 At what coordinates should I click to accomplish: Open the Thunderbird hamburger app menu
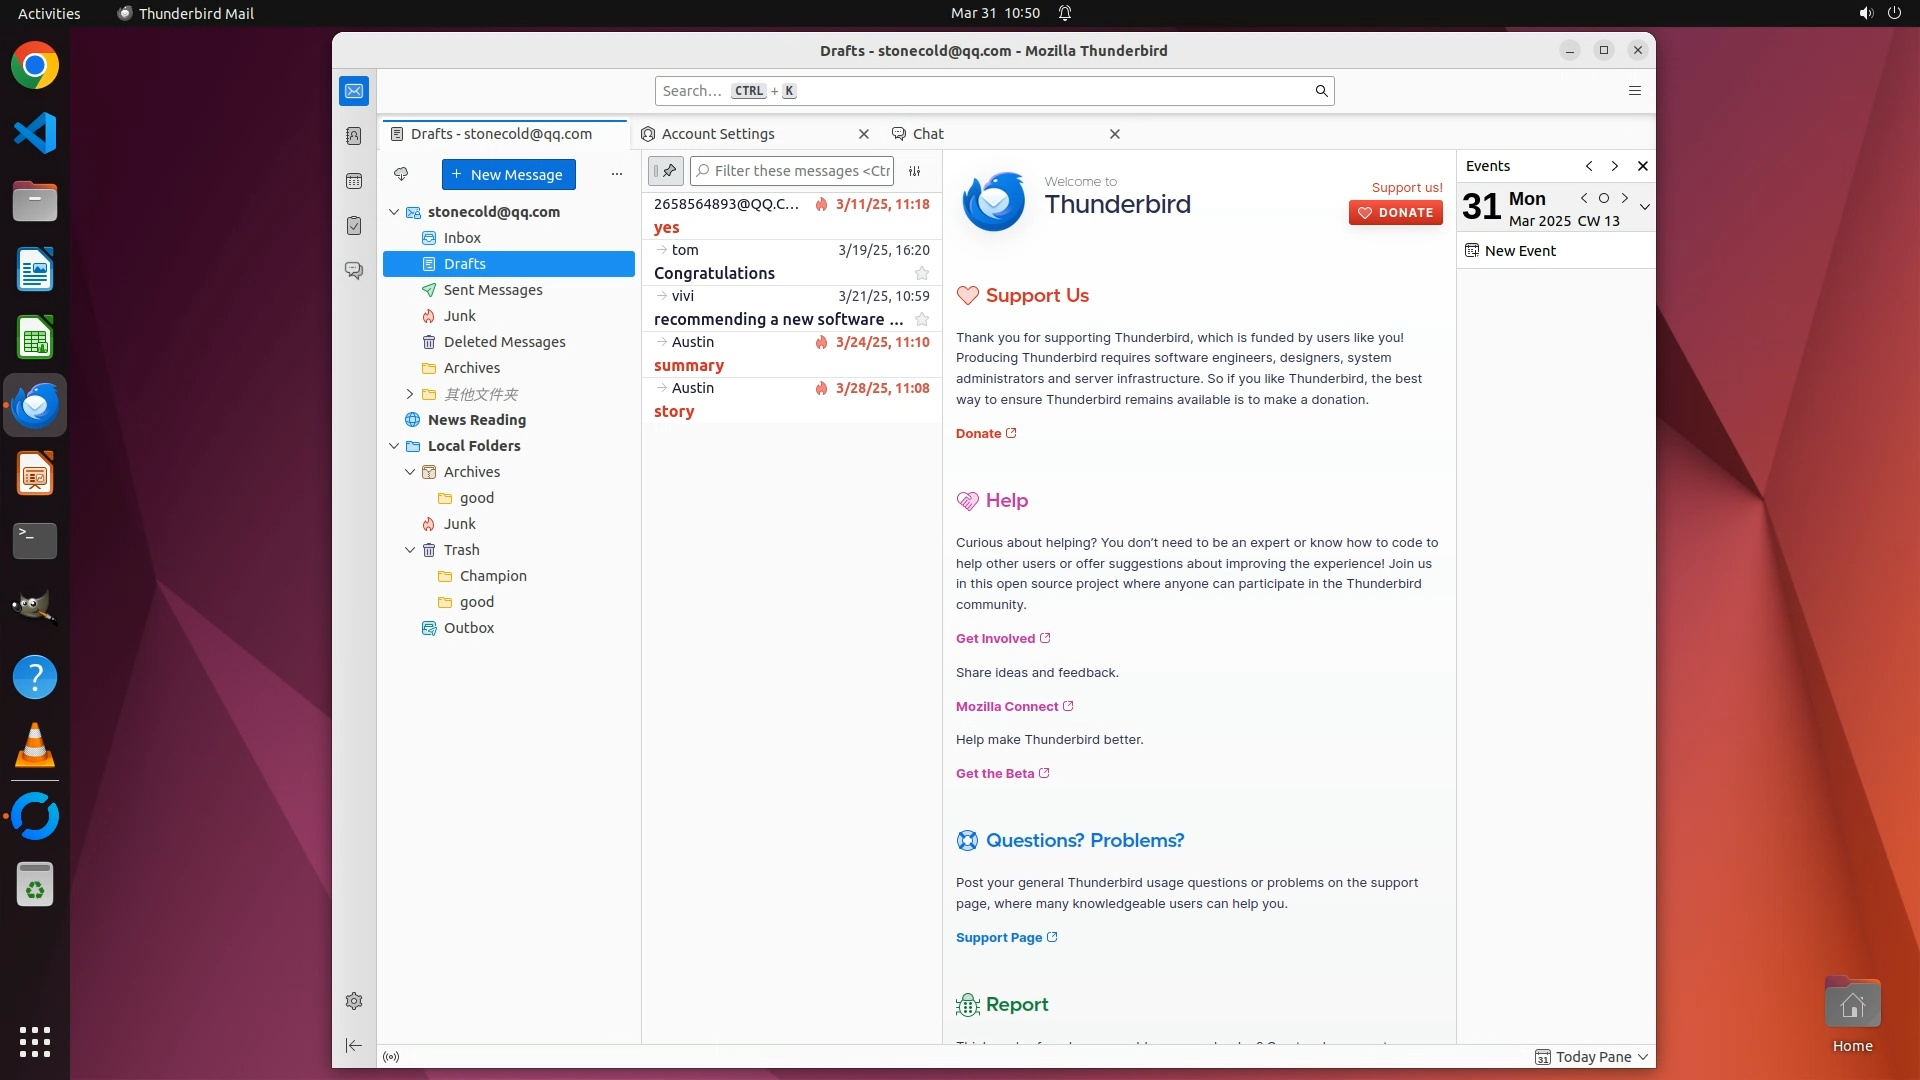coord(1635,91)
